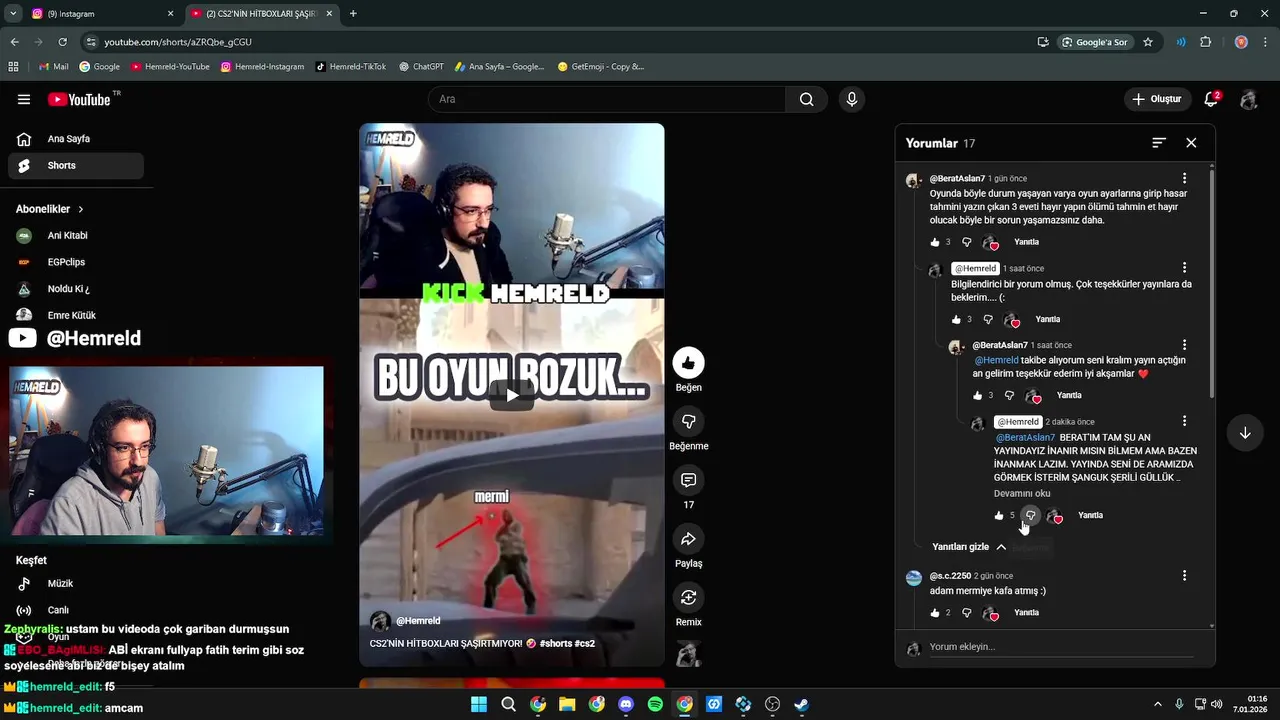Open the notifications bell
This screenshot has width=1280, height=720.
(x=1211, y=99)
